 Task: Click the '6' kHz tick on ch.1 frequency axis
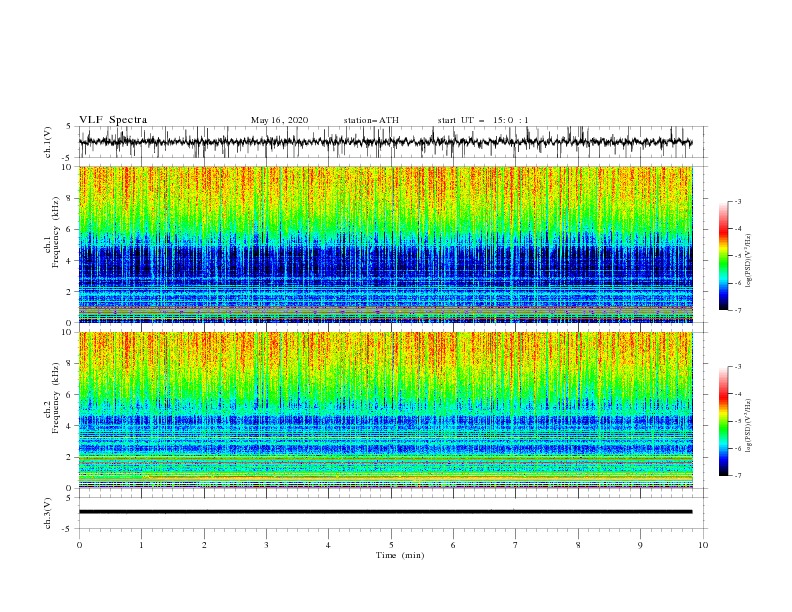(70, 230)
